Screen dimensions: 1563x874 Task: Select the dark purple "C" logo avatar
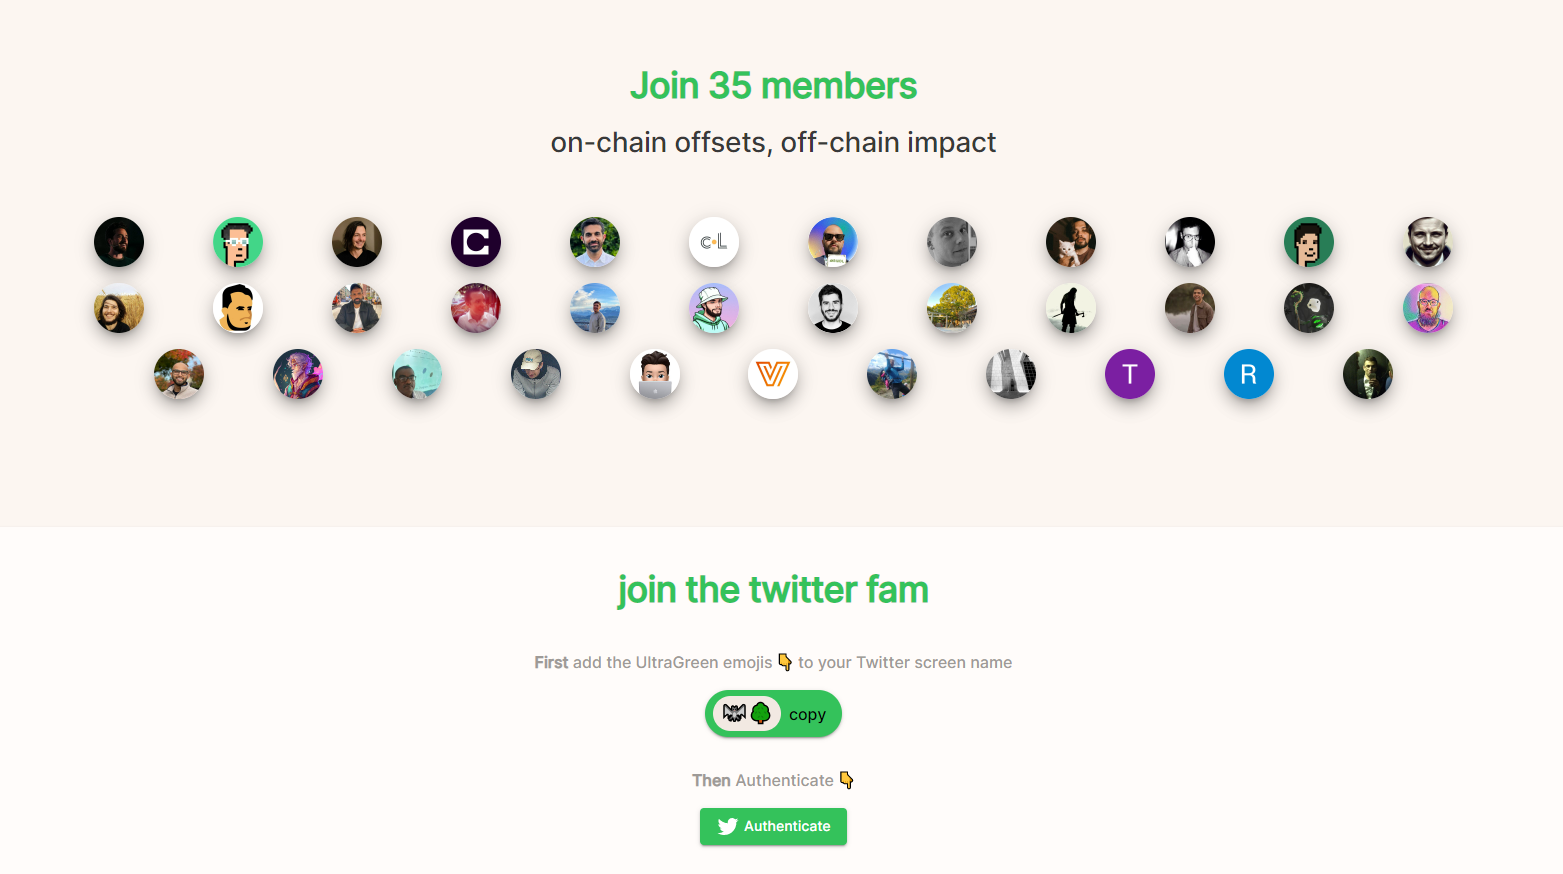click(476, 242)
